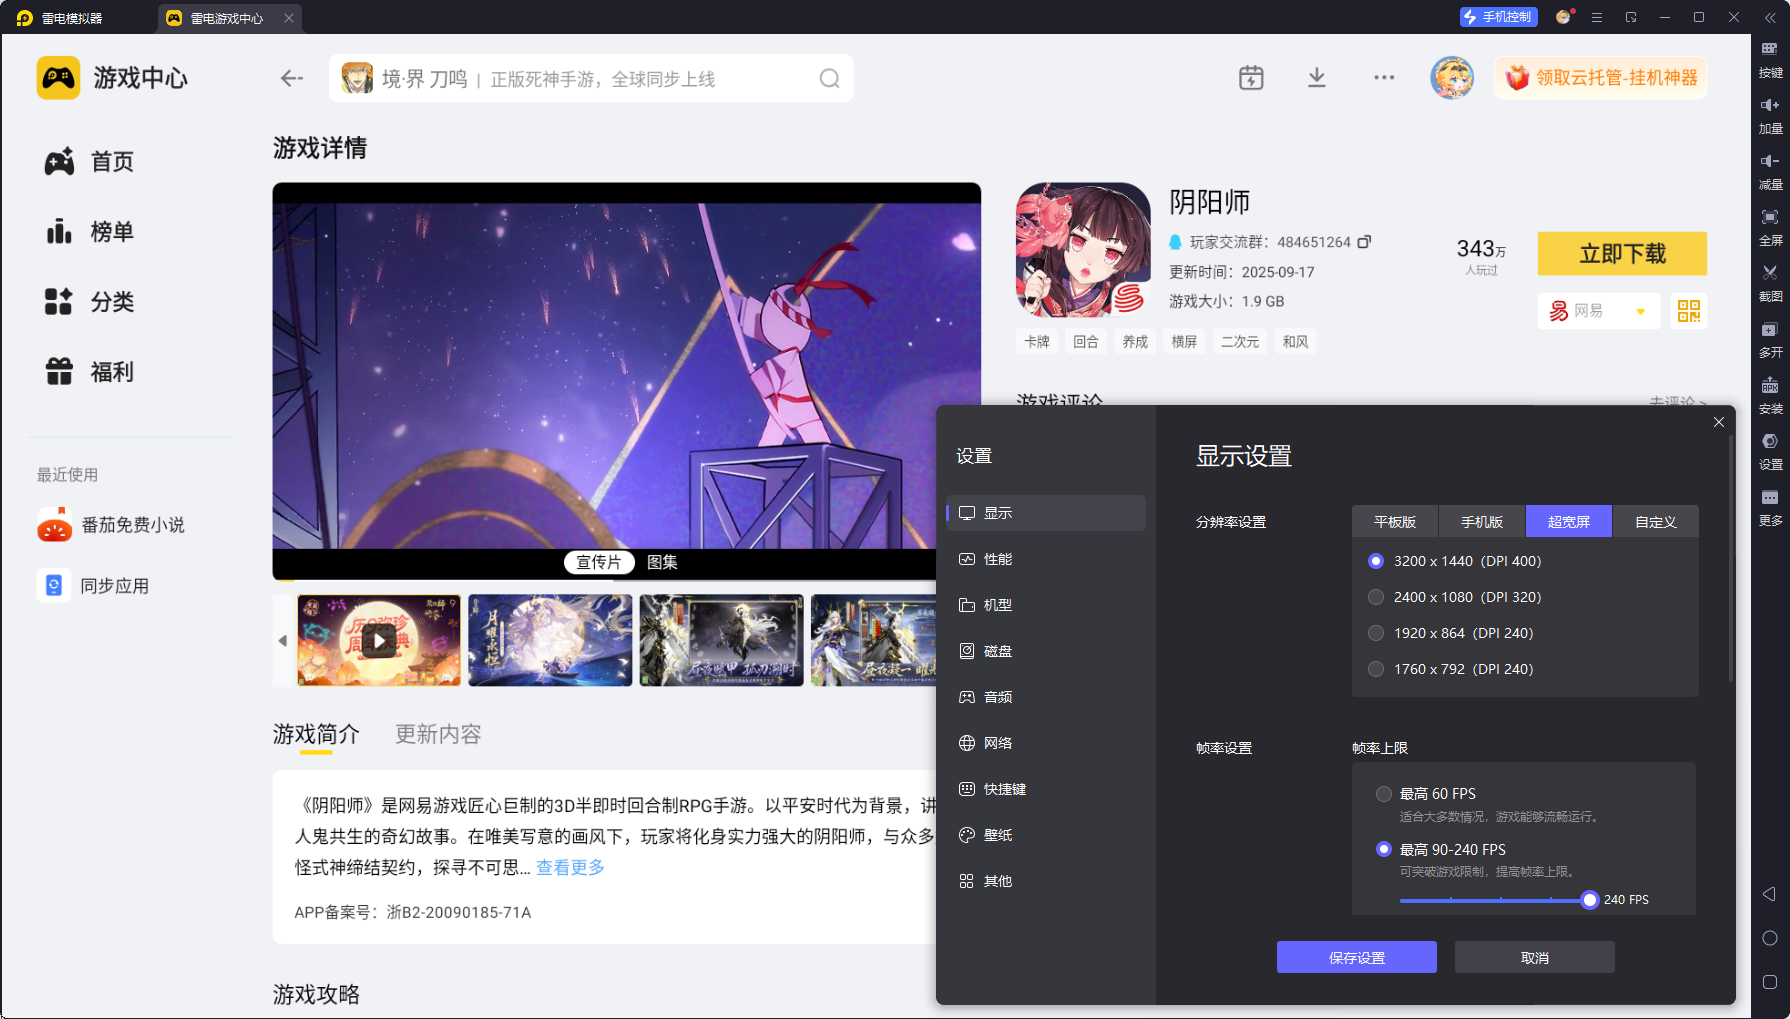1790x1019 pixels.
Task: 打开磁盘设置
Action: pyautogui.click(x=995, y=651)
